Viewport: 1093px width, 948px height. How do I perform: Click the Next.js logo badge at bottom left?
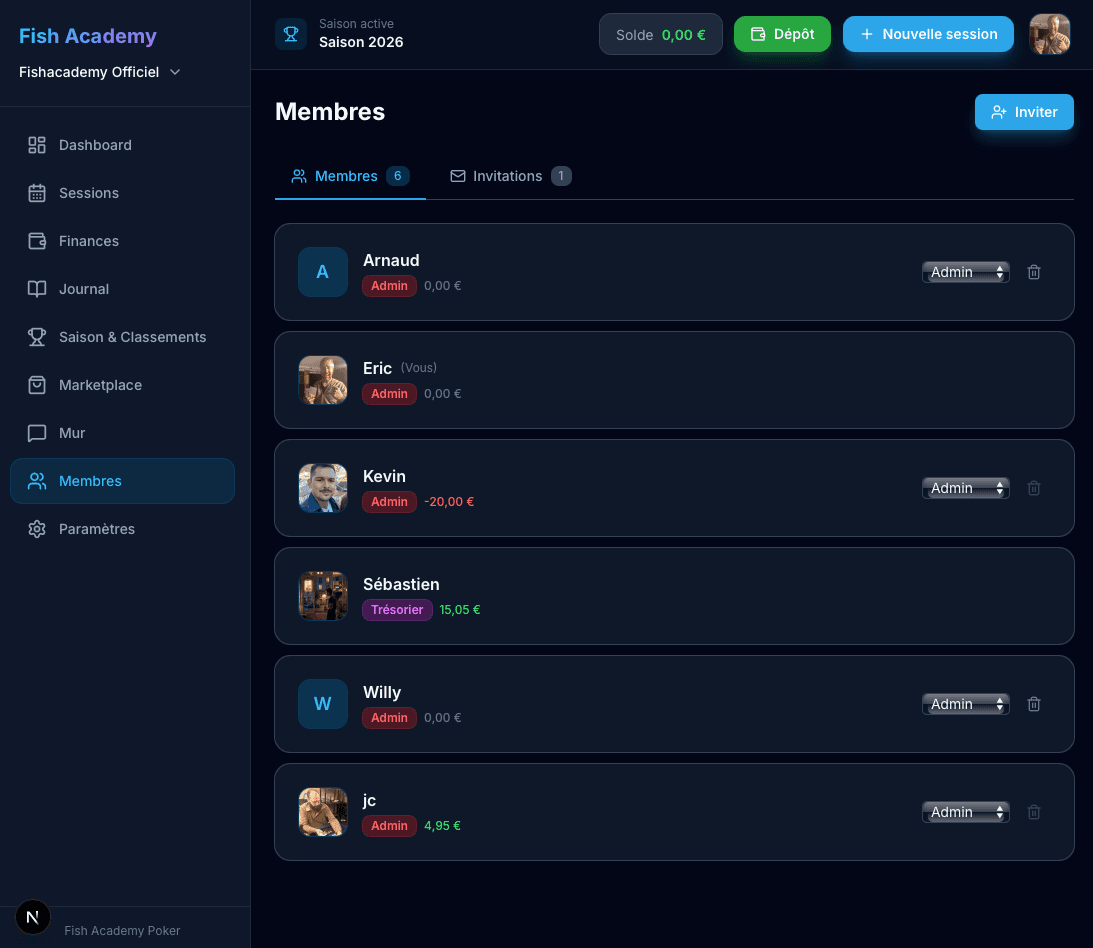(x=33, y=917)
